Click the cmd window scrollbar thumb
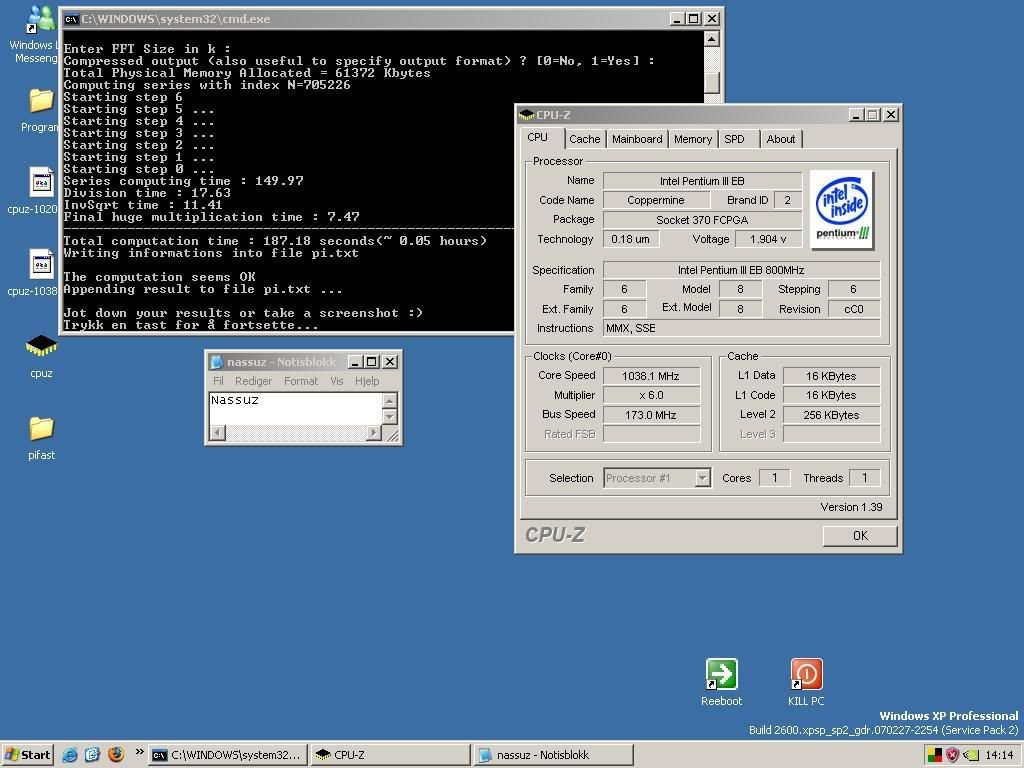 click(x=711, y=82)
